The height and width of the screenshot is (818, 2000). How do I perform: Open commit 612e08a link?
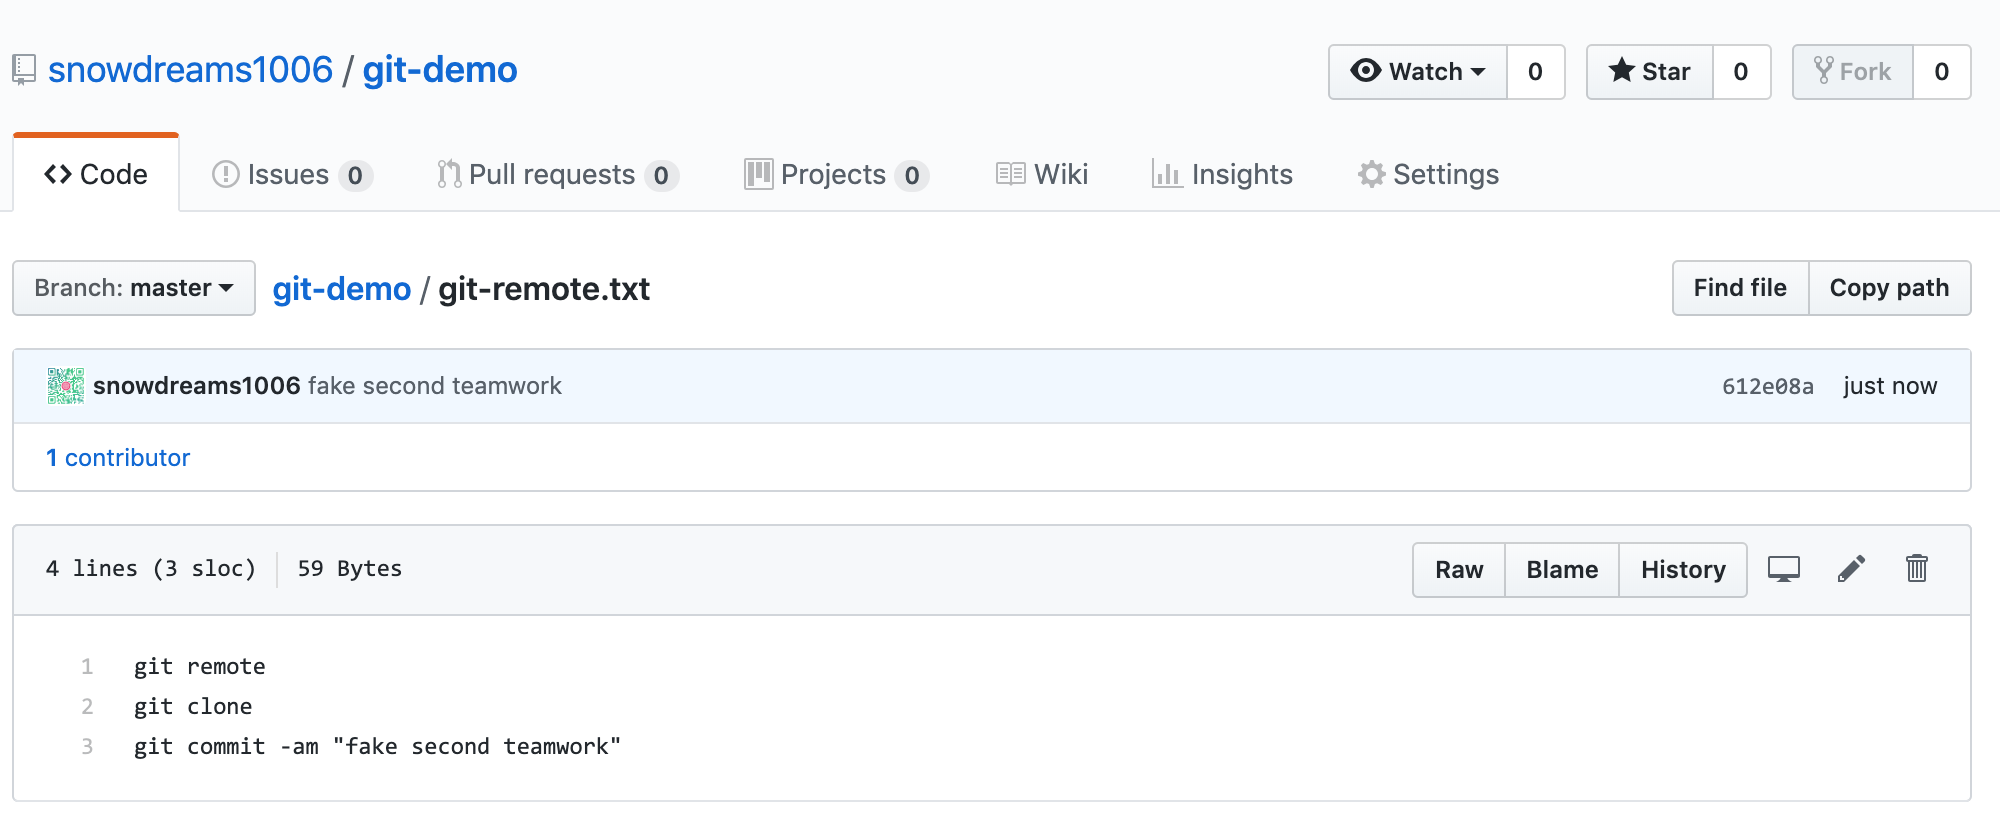(x=1767, y=387)
